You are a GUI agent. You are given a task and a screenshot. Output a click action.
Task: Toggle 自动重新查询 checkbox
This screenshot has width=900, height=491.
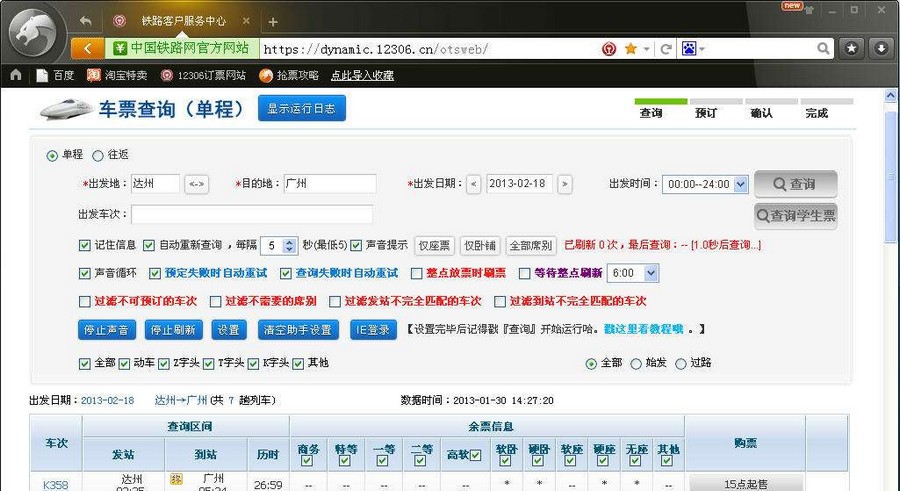pyautogui.click(x=149, y=245)
